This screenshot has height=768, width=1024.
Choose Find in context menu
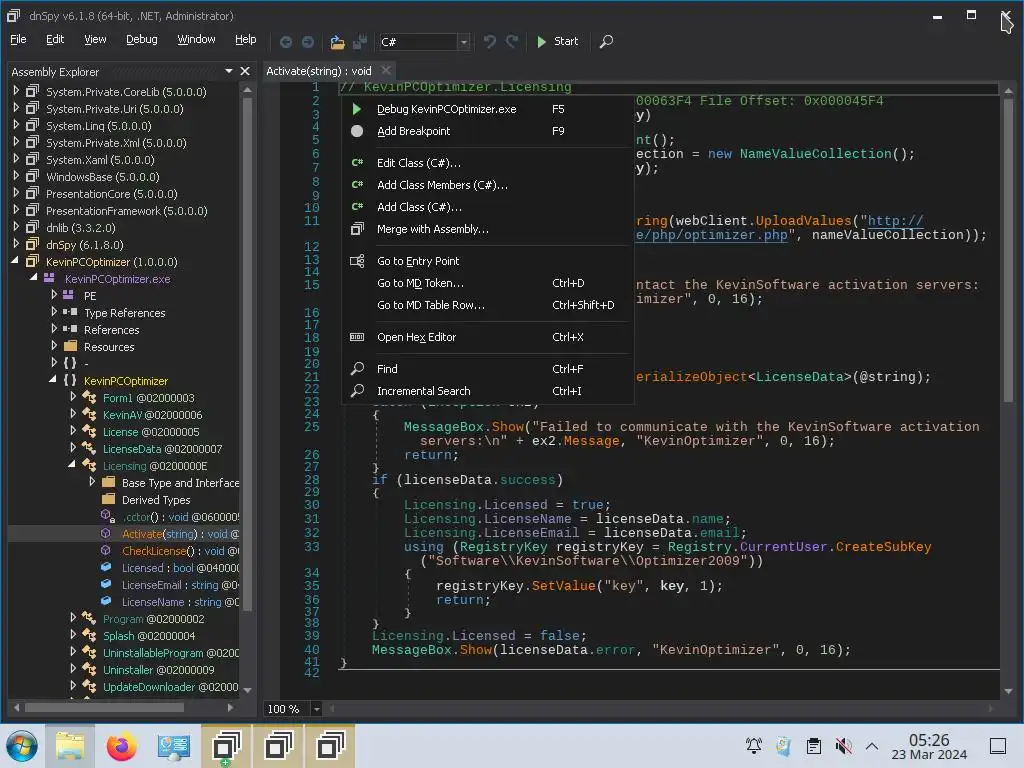click(487, 369)
